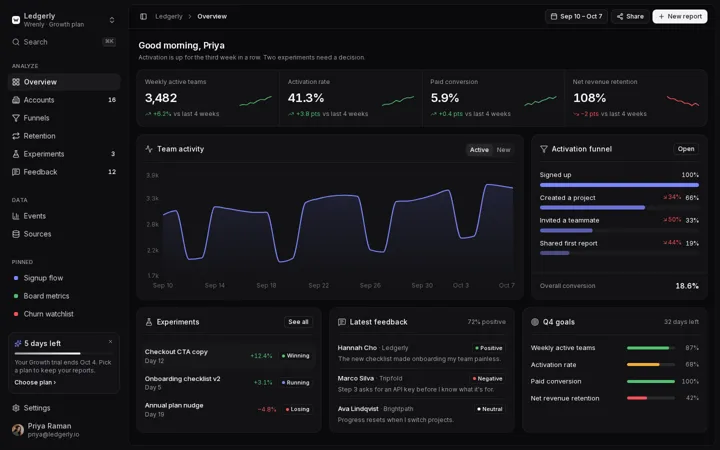Image resolution: width=720 pixels, height=450 pixels.
Task: Click the Events chart icon
Action: [16, 216]
